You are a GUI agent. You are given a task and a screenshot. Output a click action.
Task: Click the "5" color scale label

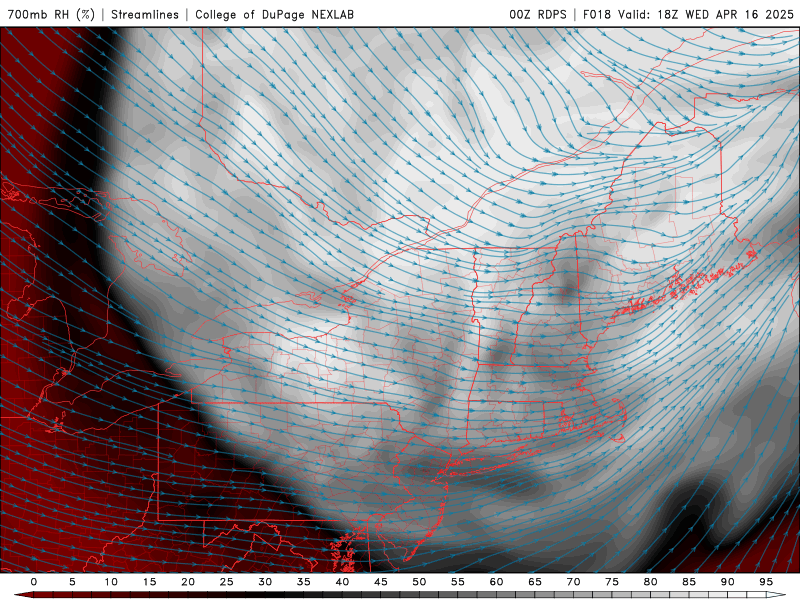point(72,582)
